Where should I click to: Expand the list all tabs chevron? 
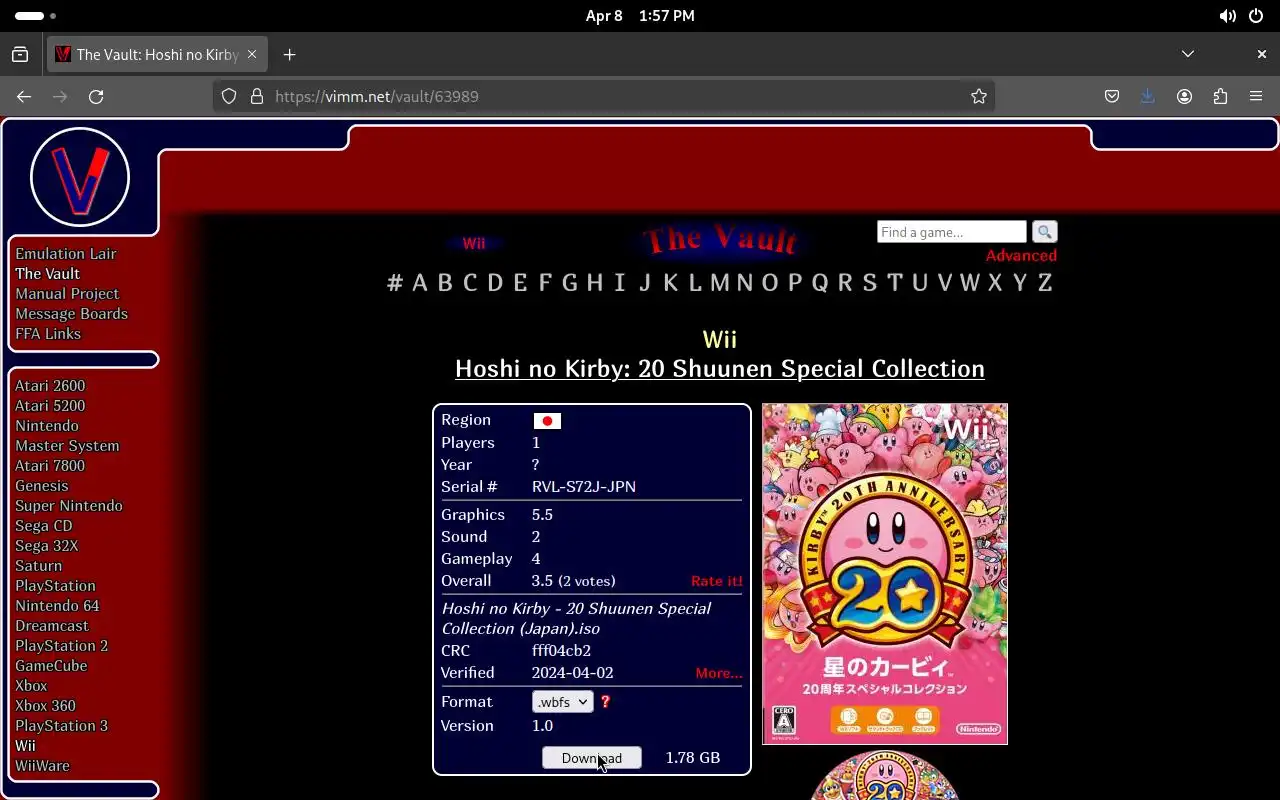pyautogui.click(x=1188, y=54)
